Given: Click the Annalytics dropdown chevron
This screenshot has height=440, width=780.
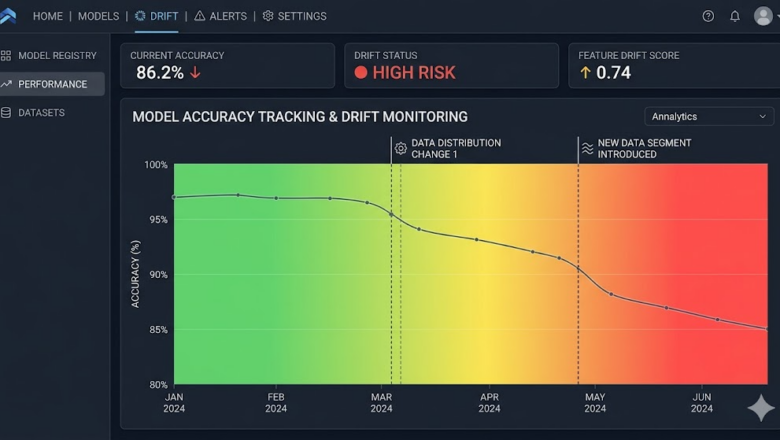Looking at the screenshot, I should click(x=763, y=116).
